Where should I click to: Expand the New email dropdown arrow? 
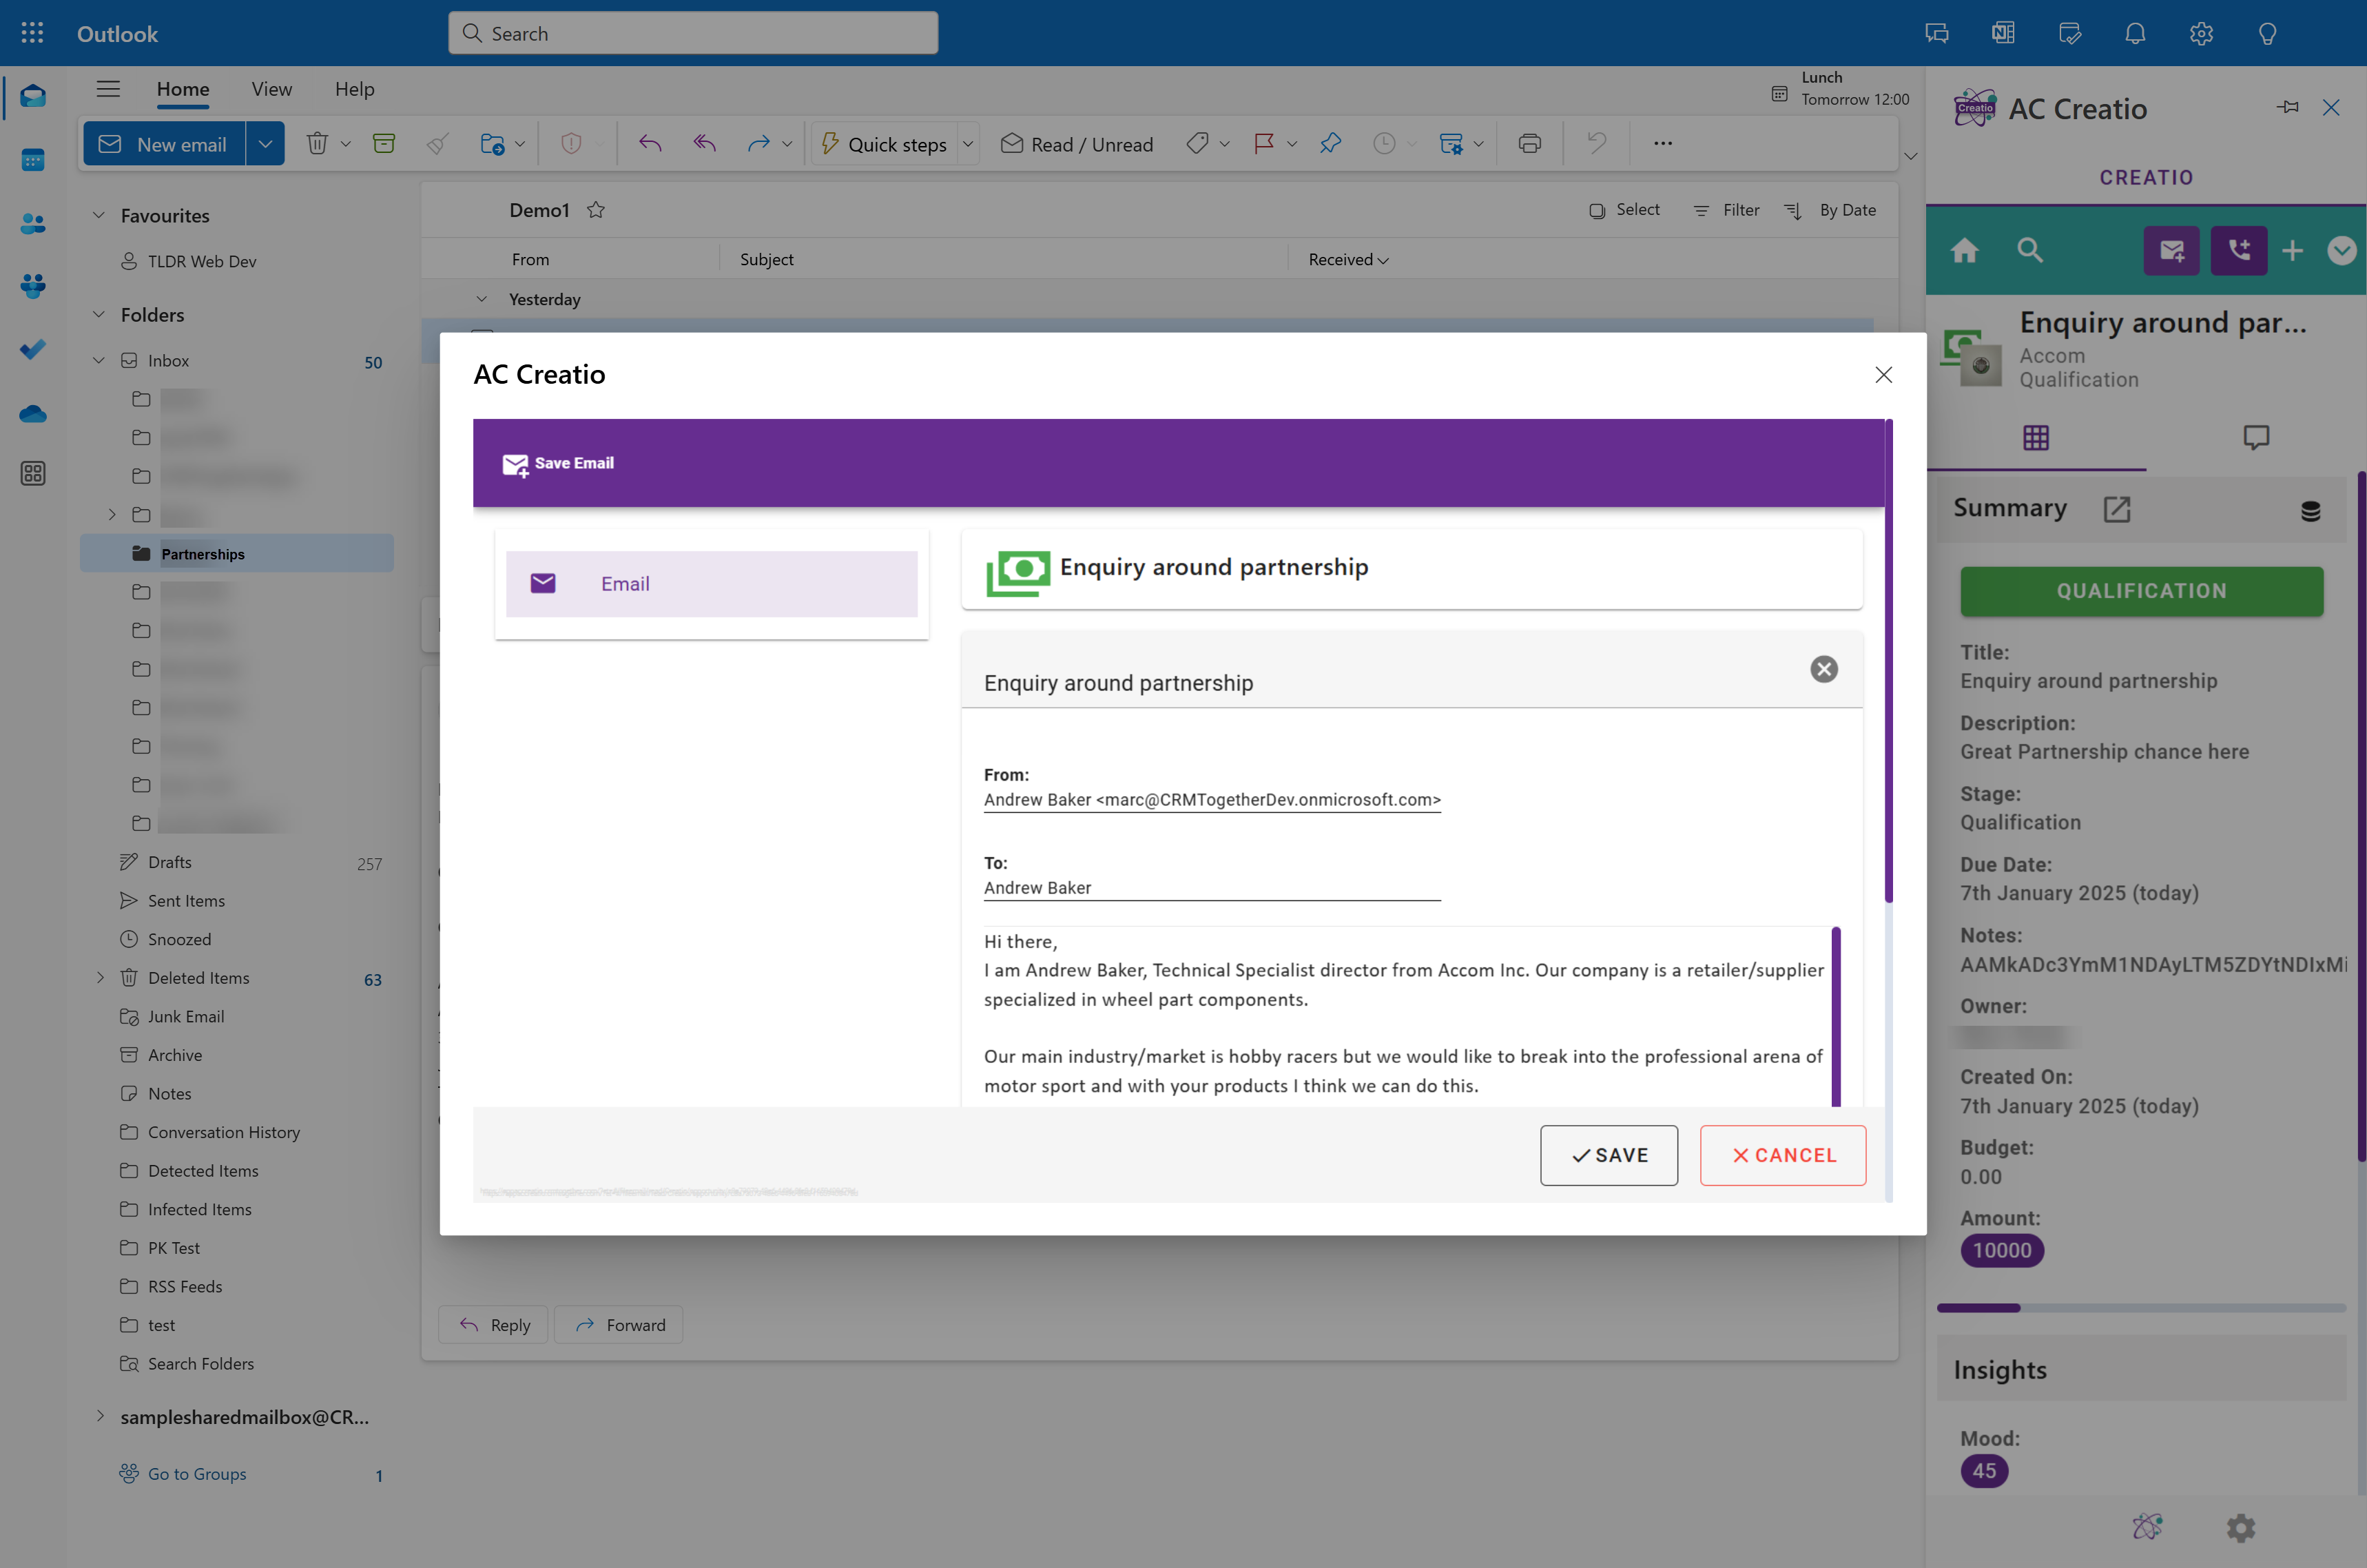[x=265, y=144]
